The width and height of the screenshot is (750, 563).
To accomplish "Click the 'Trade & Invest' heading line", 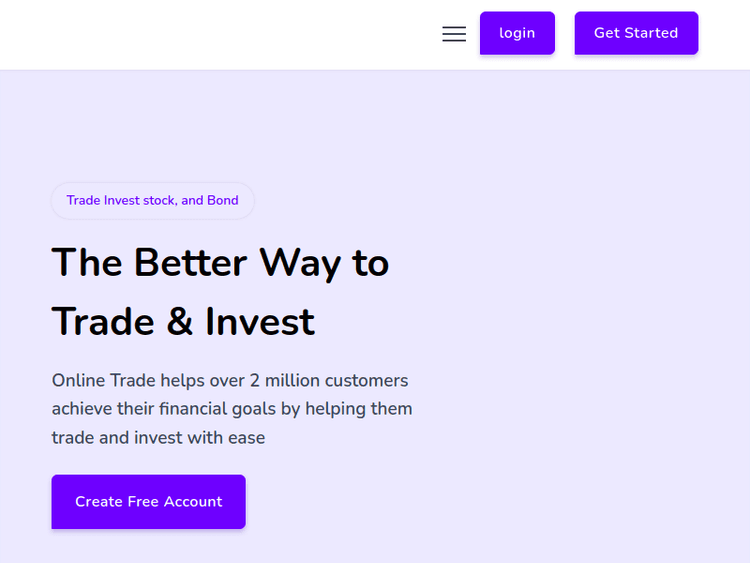I will point(183,322).
